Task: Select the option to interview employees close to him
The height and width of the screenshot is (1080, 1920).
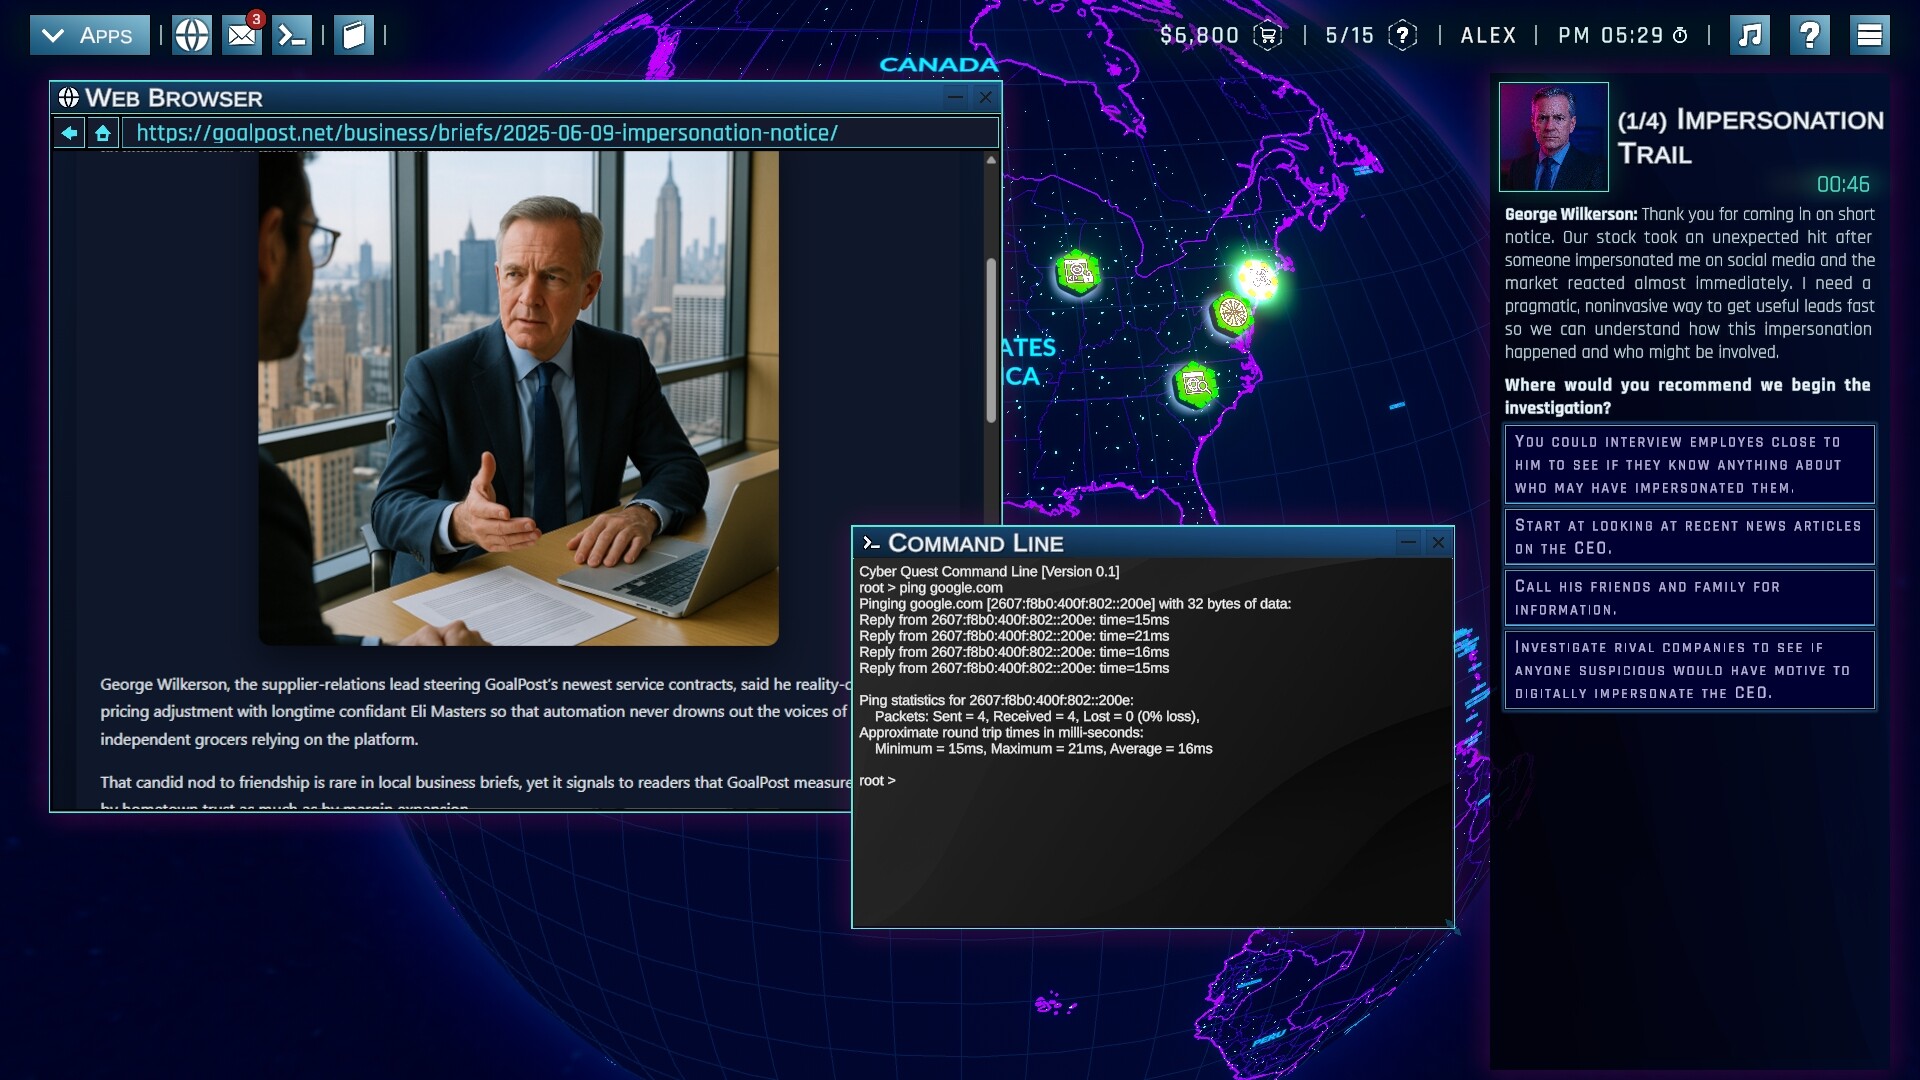Action: pyautogui.click(x=1689, y=464)
